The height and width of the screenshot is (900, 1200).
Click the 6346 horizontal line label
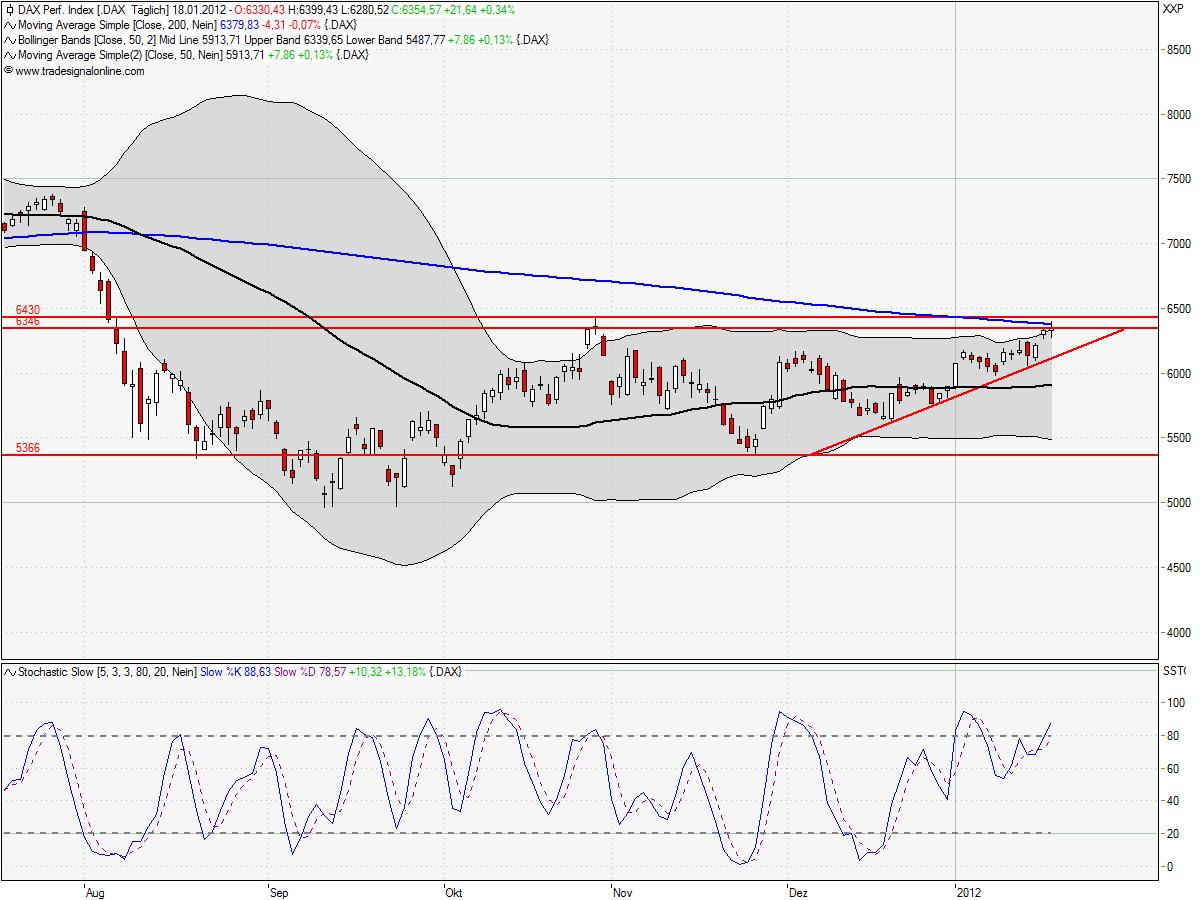click(27, 322)
